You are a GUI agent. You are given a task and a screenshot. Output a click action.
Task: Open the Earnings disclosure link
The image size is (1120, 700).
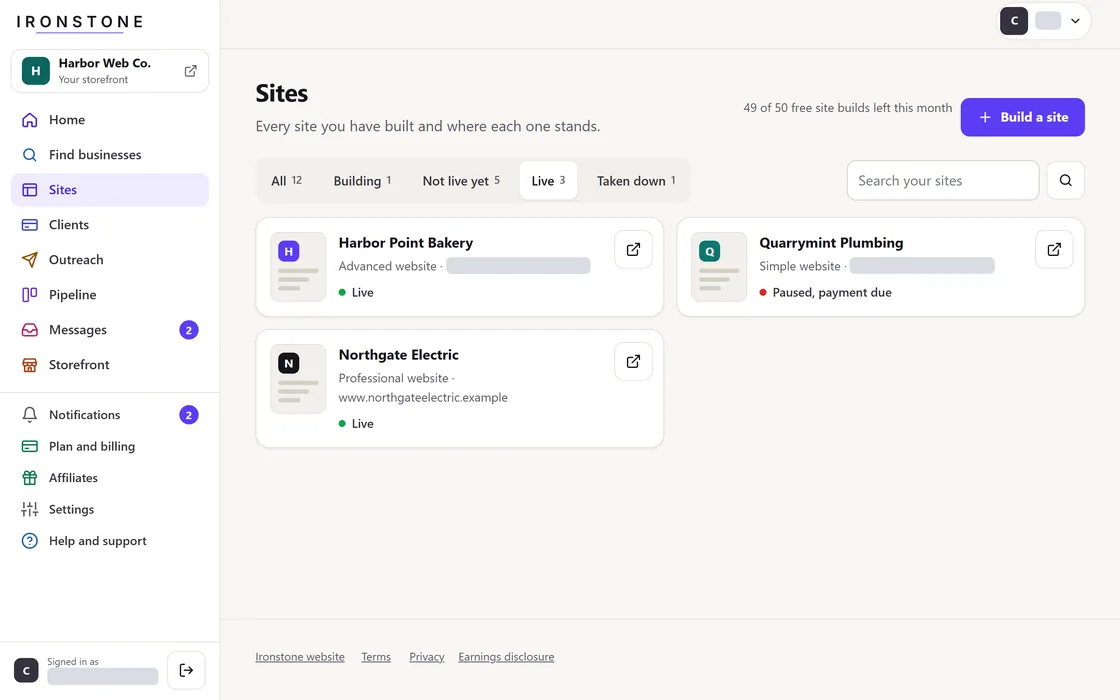point(506,657)
